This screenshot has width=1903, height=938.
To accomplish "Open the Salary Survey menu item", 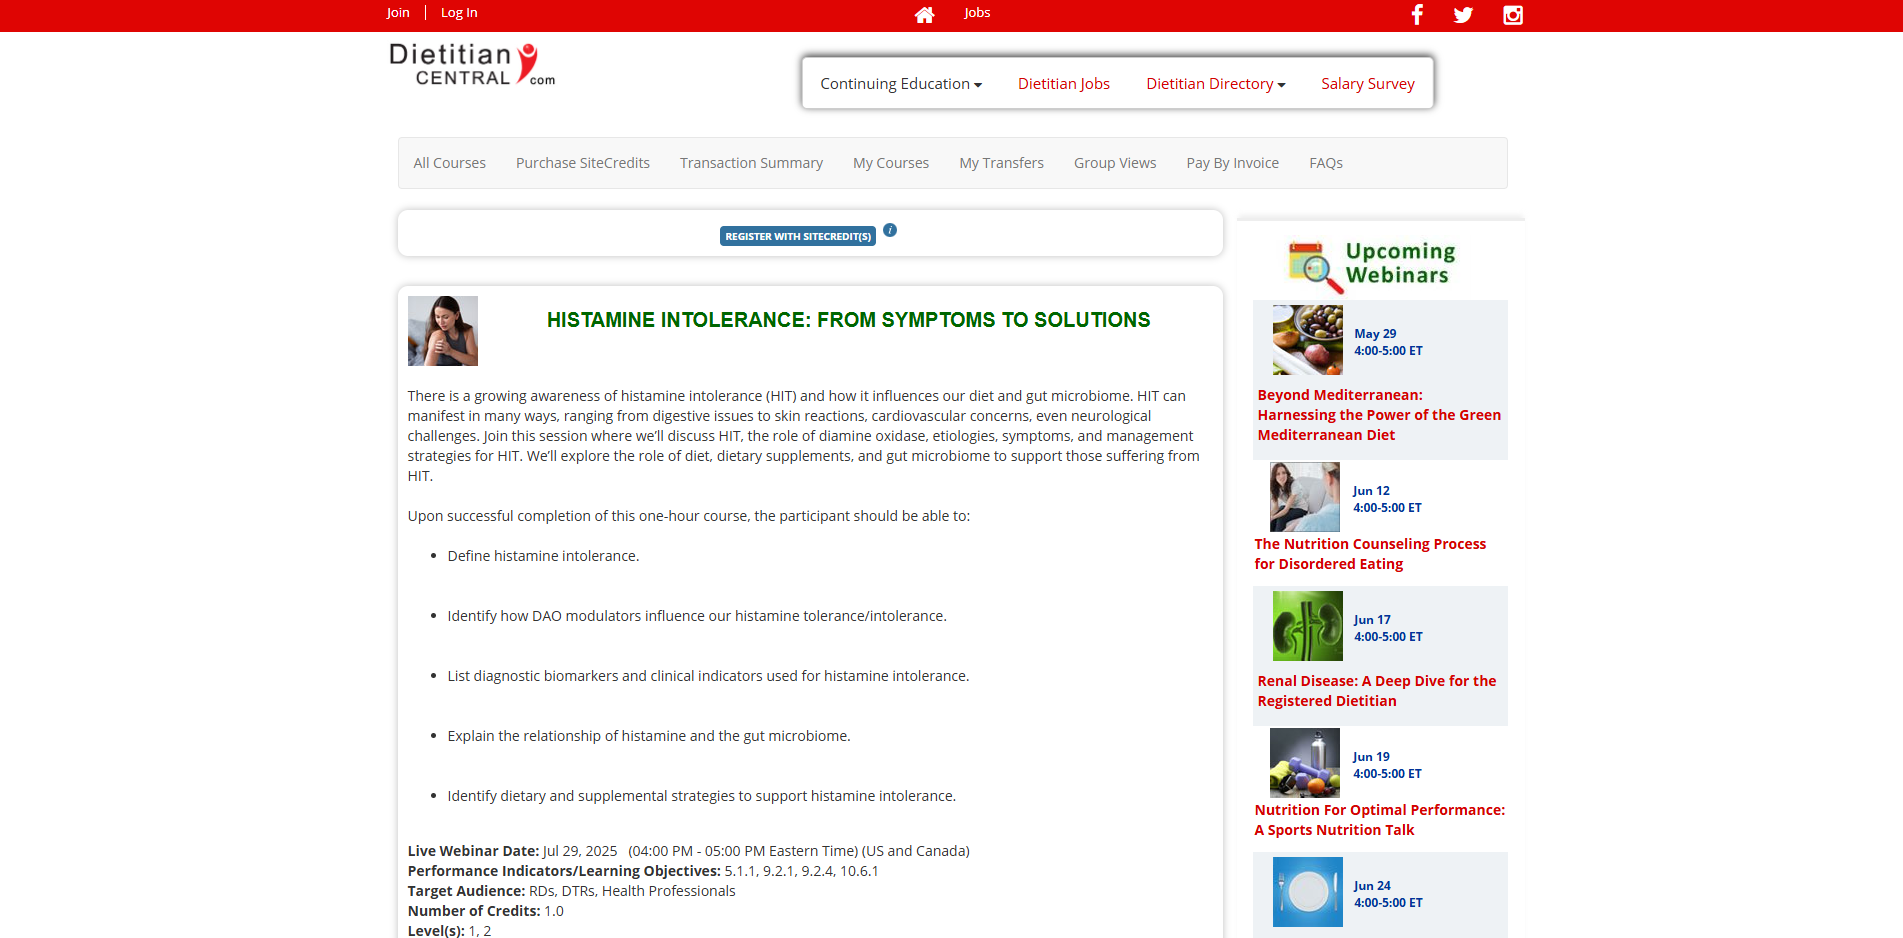I will (1367, 84).
